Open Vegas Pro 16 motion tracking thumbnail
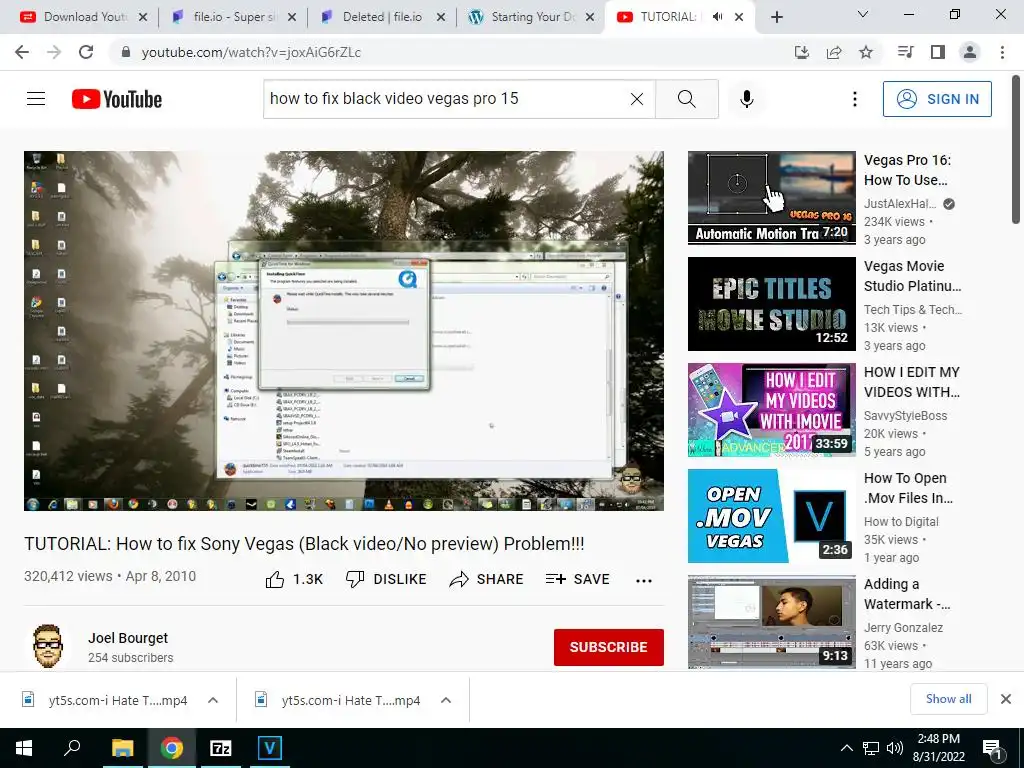Image resolution: width=1024 pixels, height=768 pixels. tap(772, 198)
